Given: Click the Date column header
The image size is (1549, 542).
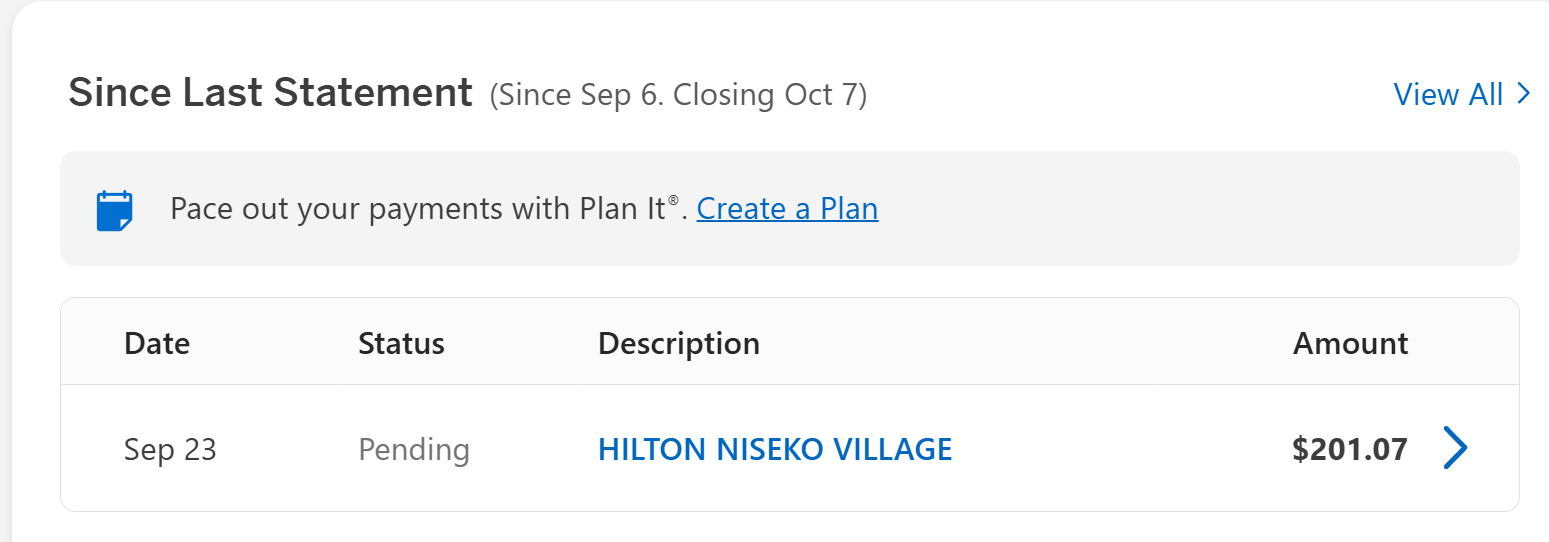Looking at the screenshot, I should pos(157,344).
